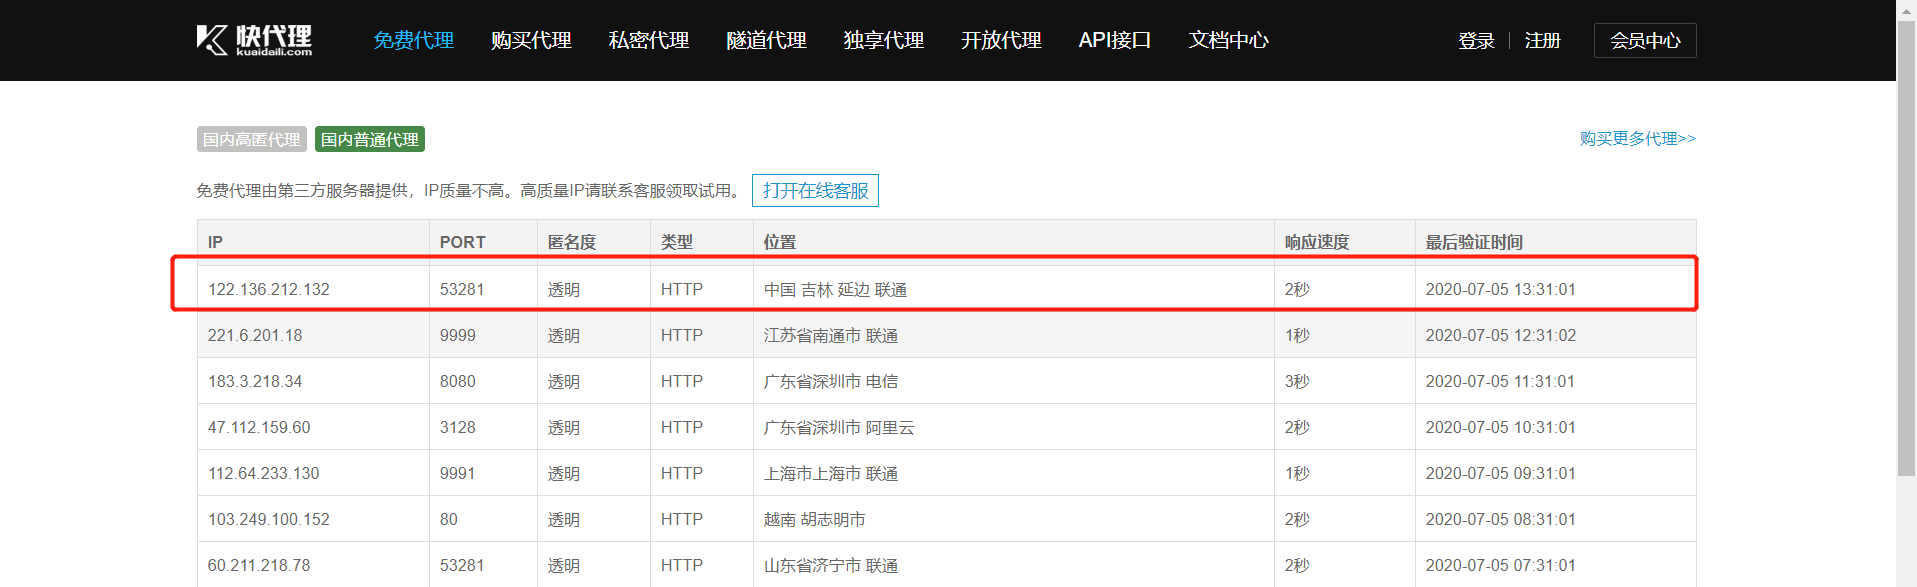Go to API接口 page
1917x587 pixels.
click(1115, 40)
